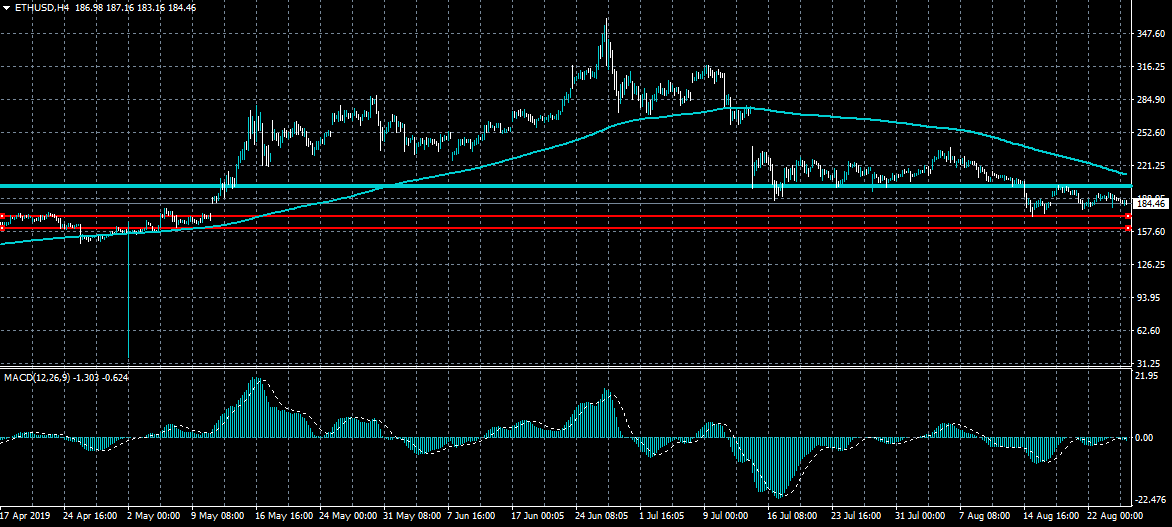Grab left end handle of upper red line
The image size is (1172, 527).
[2, 216]
